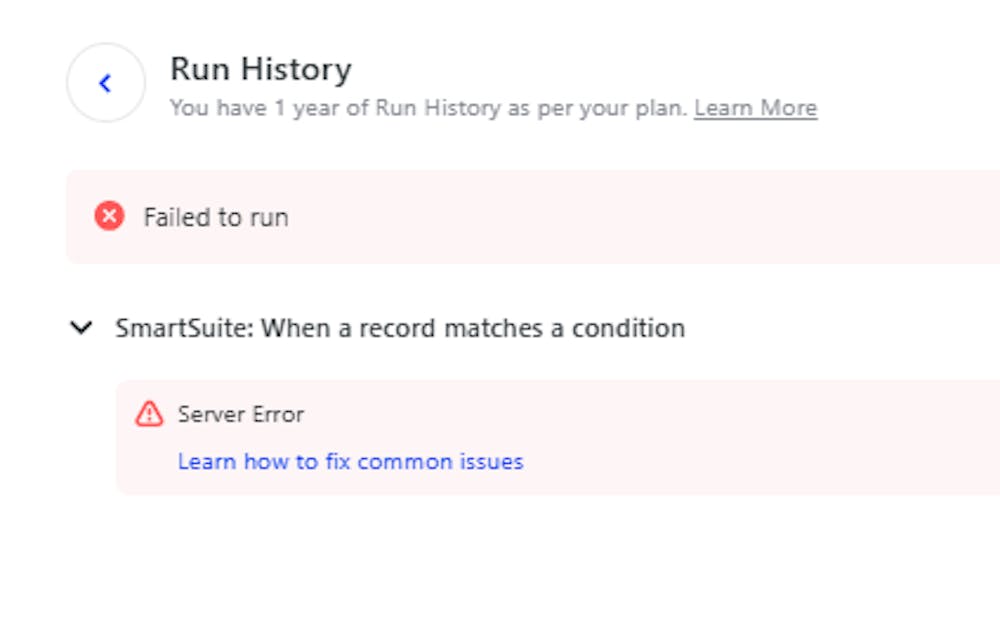Viewport: 1000px width, 632px height.
Task: Click the Failed to run banner background
Action: [600, 216]
